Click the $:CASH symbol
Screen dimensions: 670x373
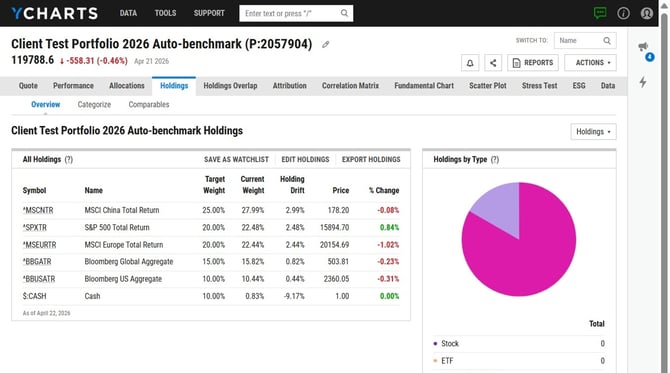34,296
